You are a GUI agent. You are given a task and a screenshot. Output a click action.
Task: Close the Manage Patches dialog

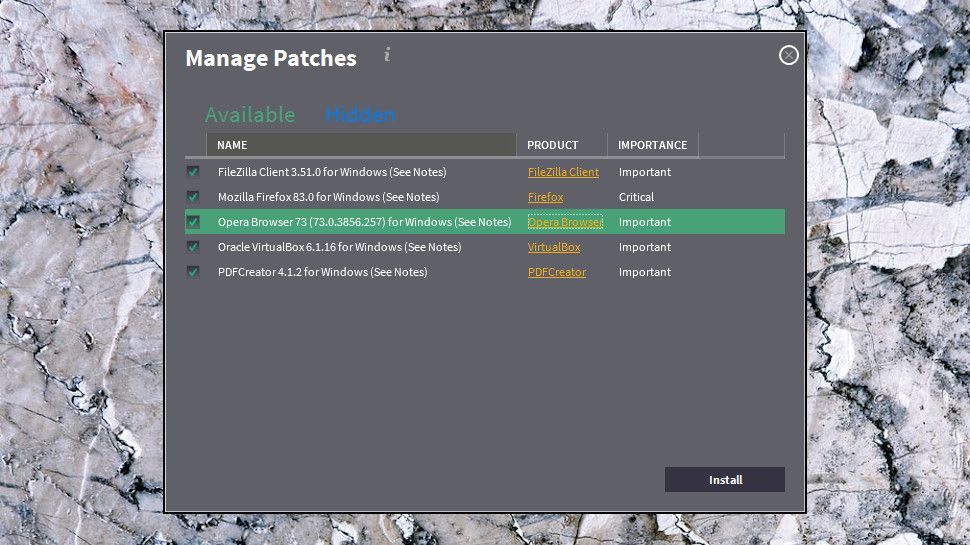pos(789,56)
